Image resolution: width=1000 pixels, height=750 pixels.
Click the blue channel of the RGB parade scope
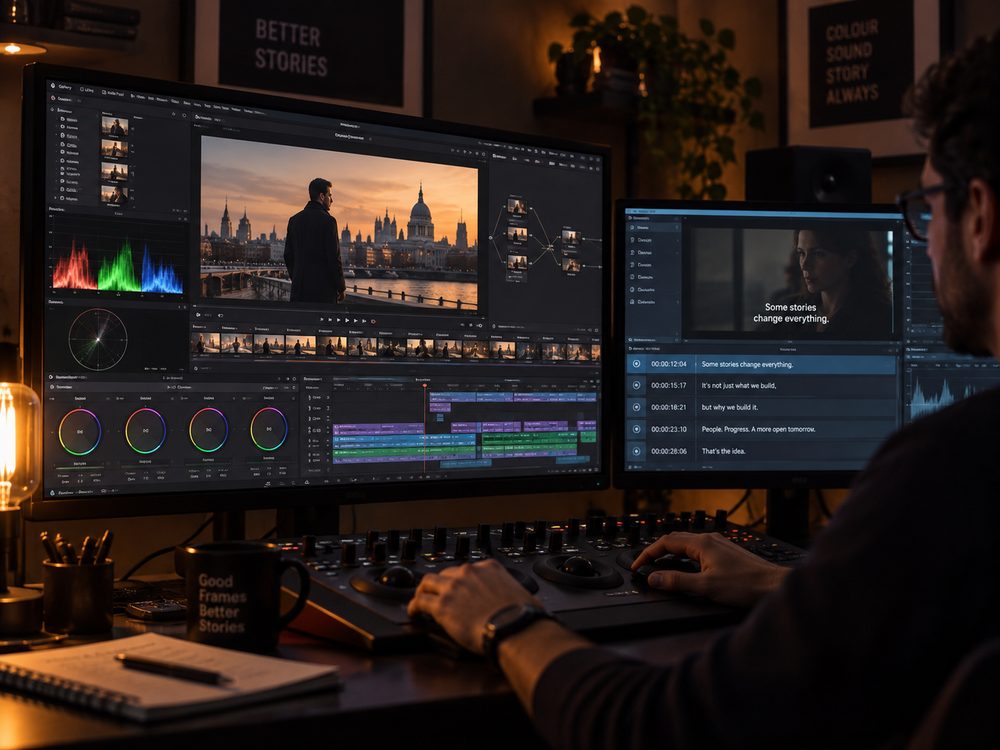161,270
